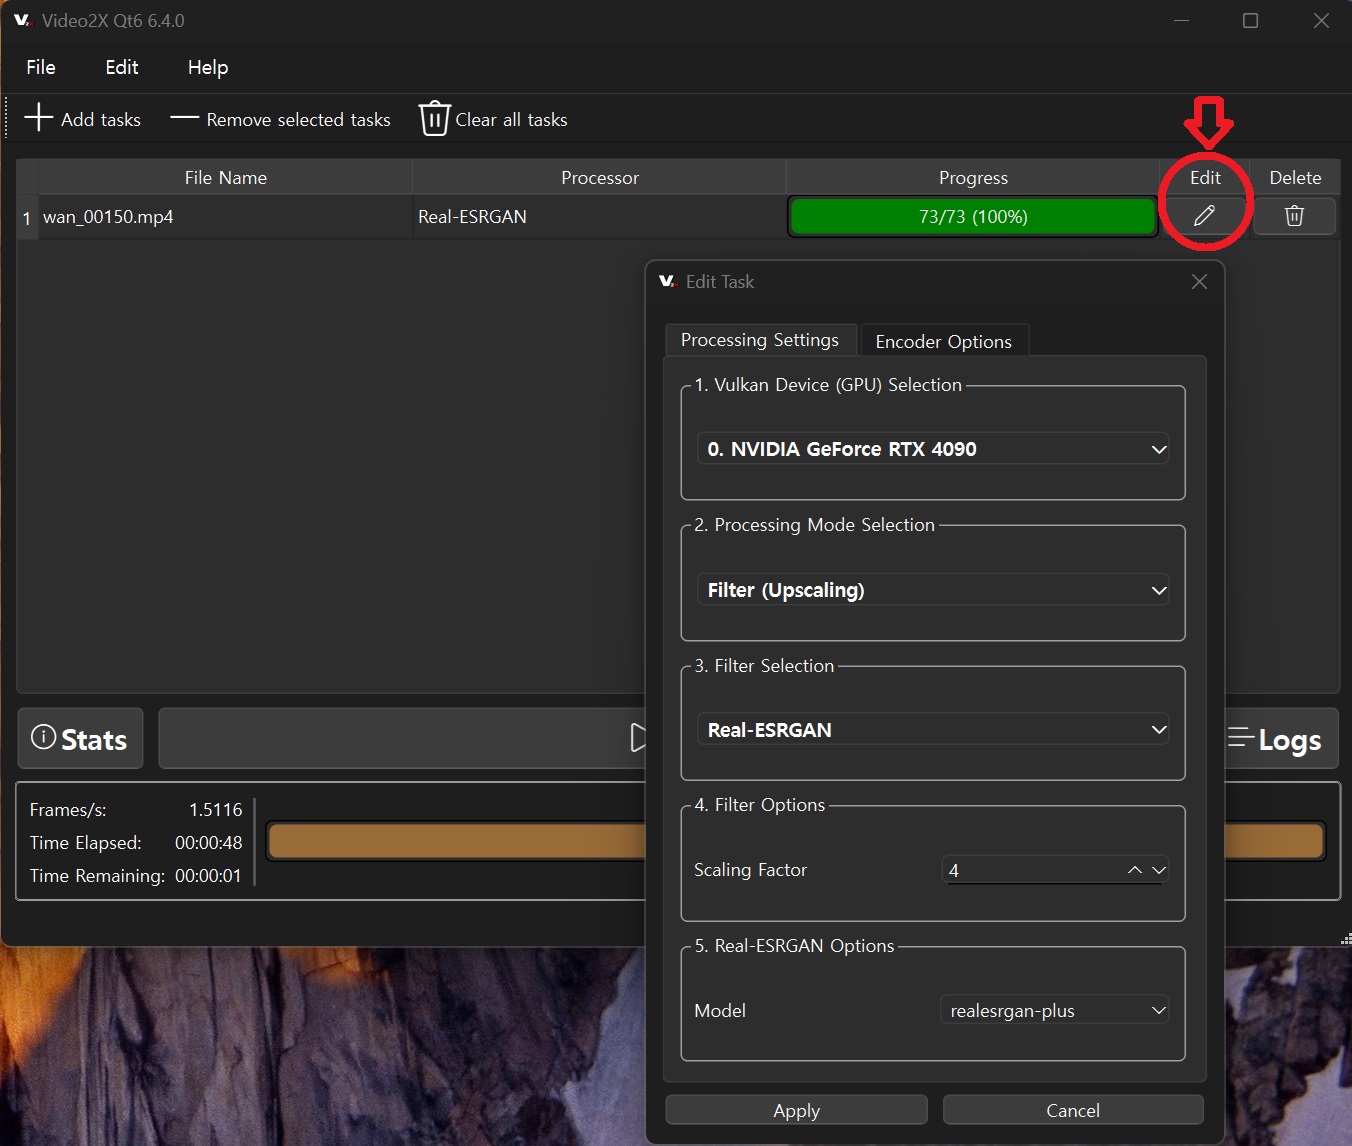The width and height of the screenshot is (1352, 1146).
Task: Click the play start icon button
Action: (638, 738)
